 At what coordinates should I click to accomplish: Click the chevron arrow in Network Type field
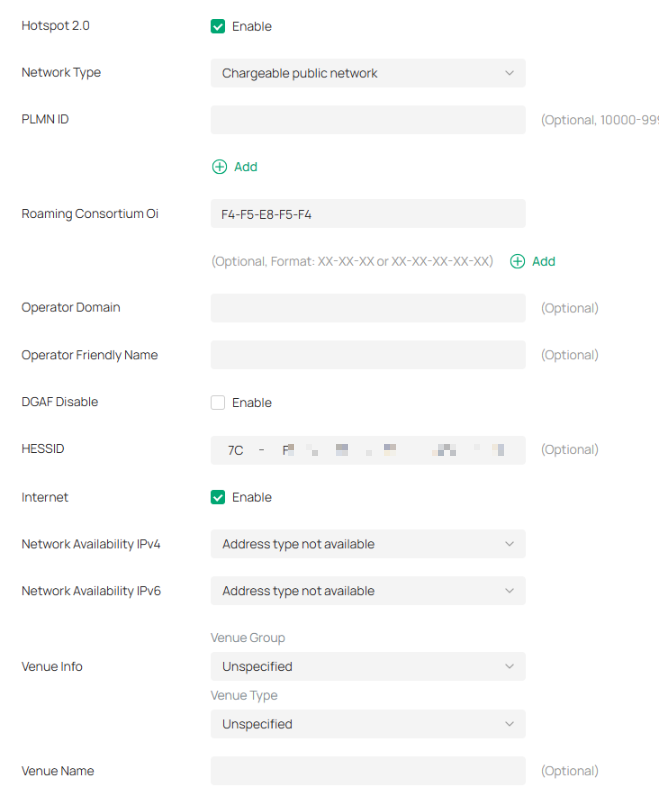tap(509, 73)
